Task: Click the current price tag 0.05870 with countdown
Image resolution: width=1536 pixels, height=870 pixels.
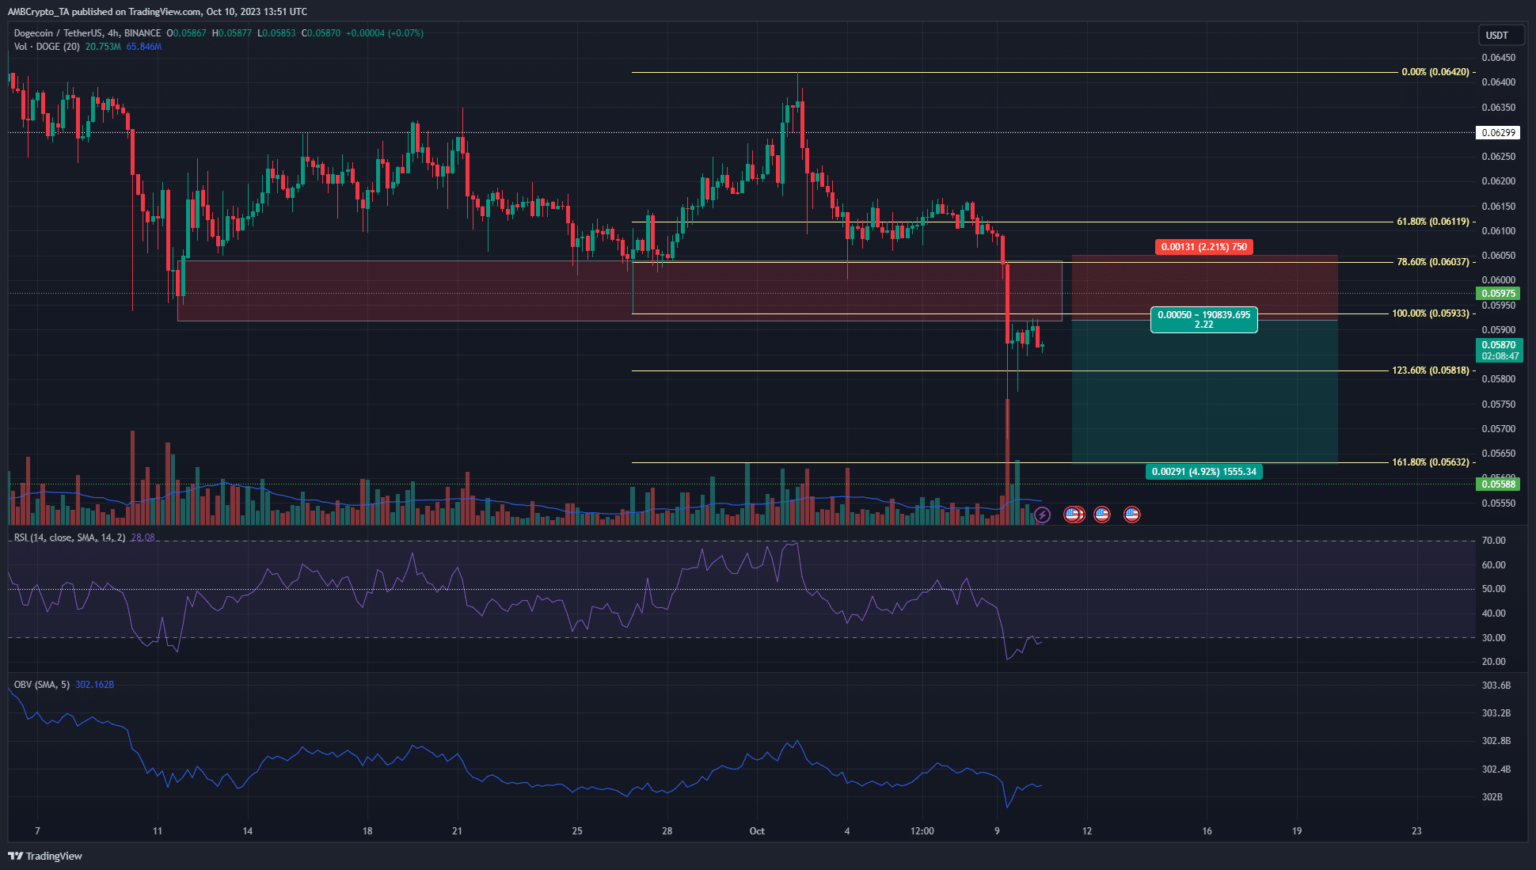Action: (1498, 350)
